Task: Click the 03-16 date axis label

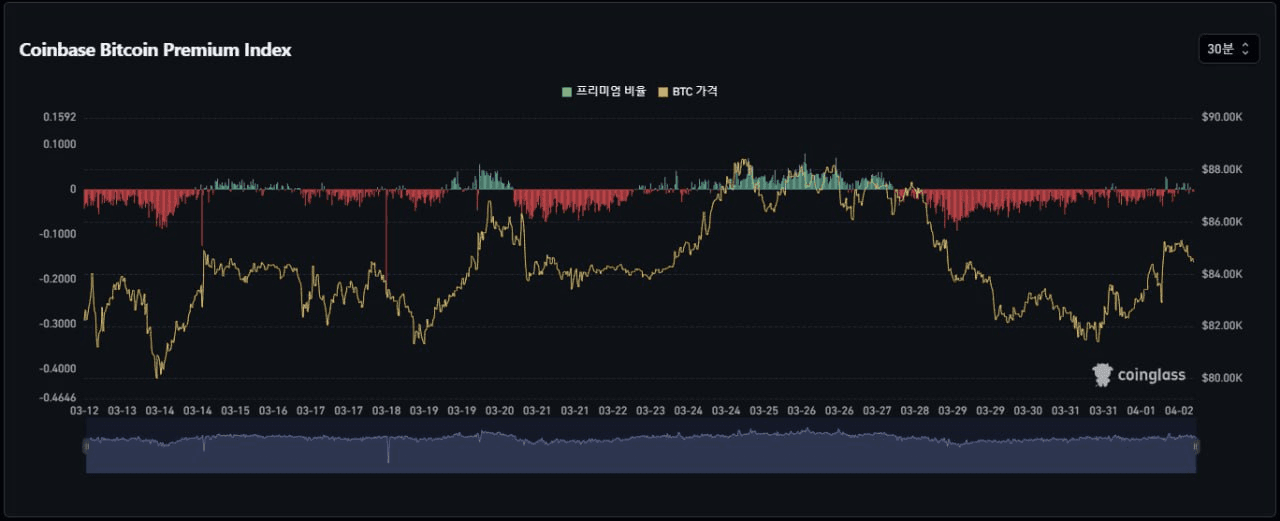Action: 273,411
